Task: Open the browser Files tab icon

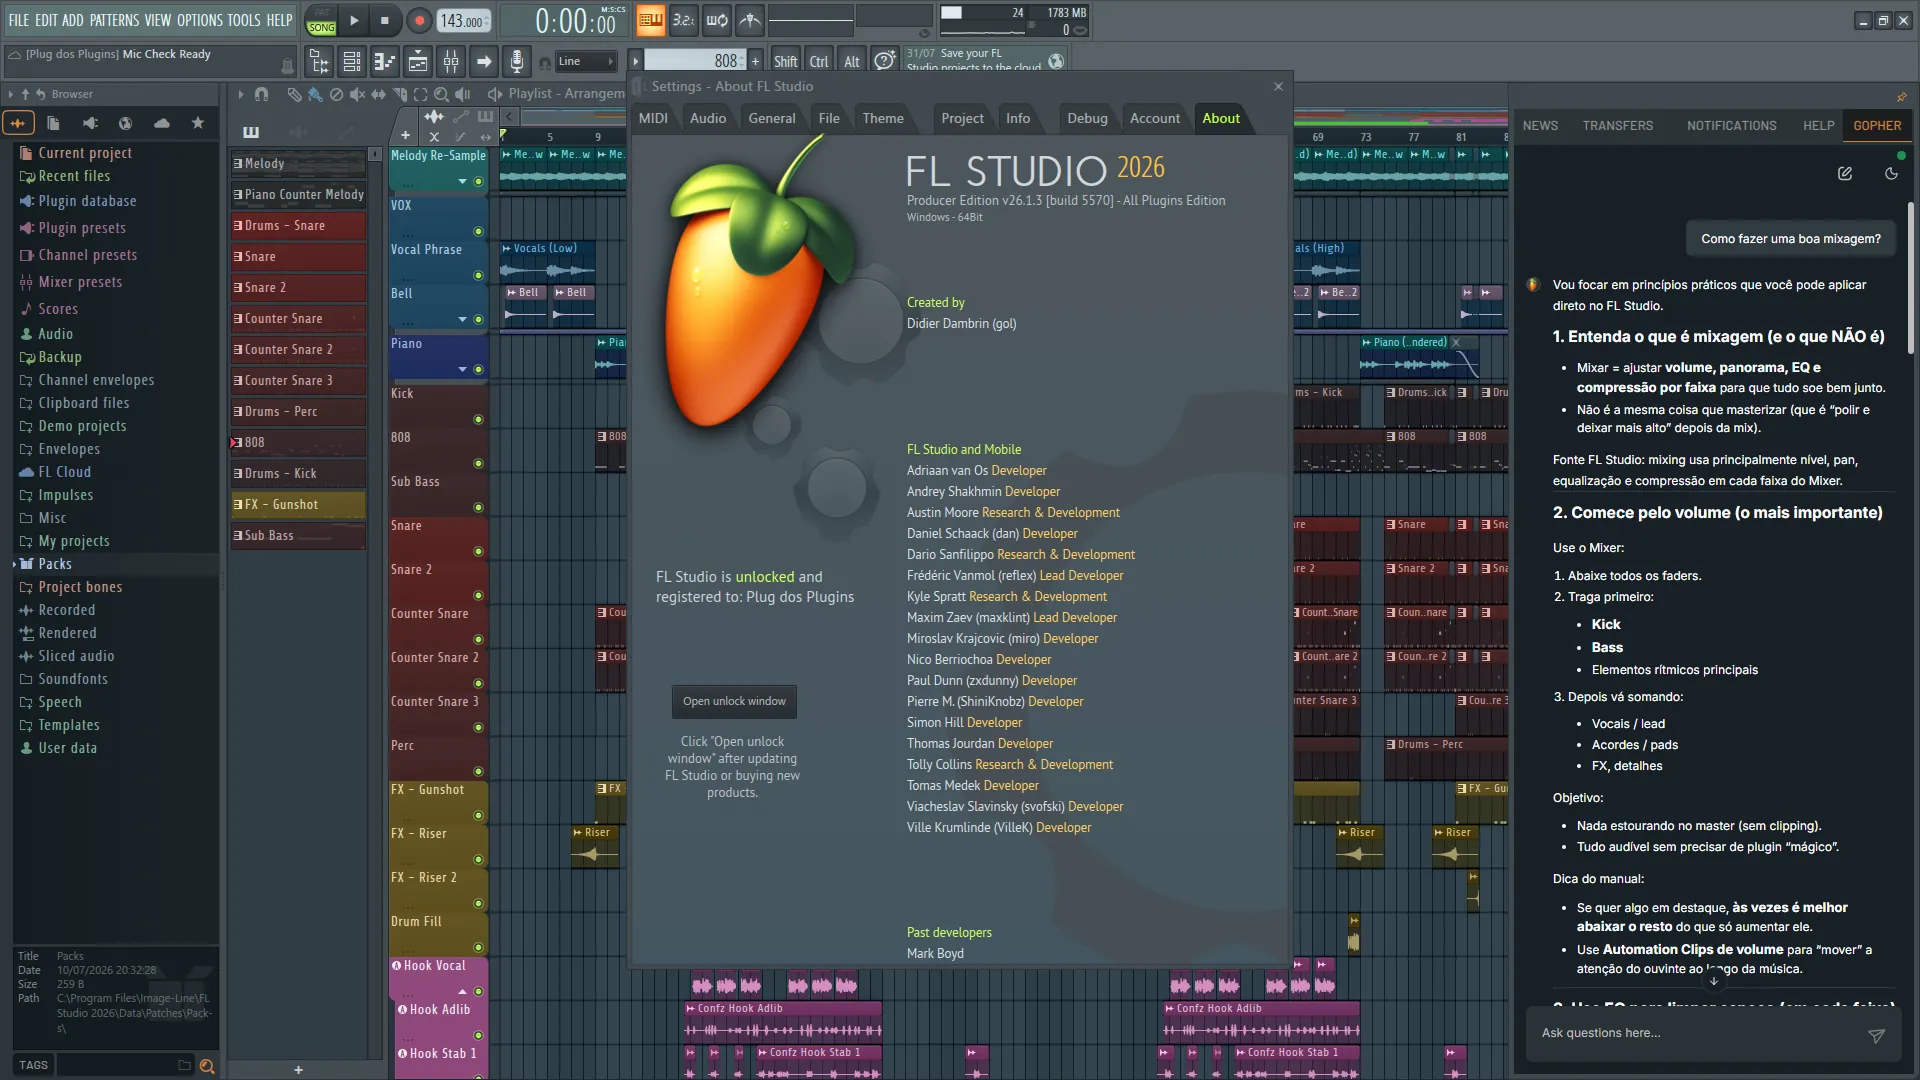Action: pos(54,123)
